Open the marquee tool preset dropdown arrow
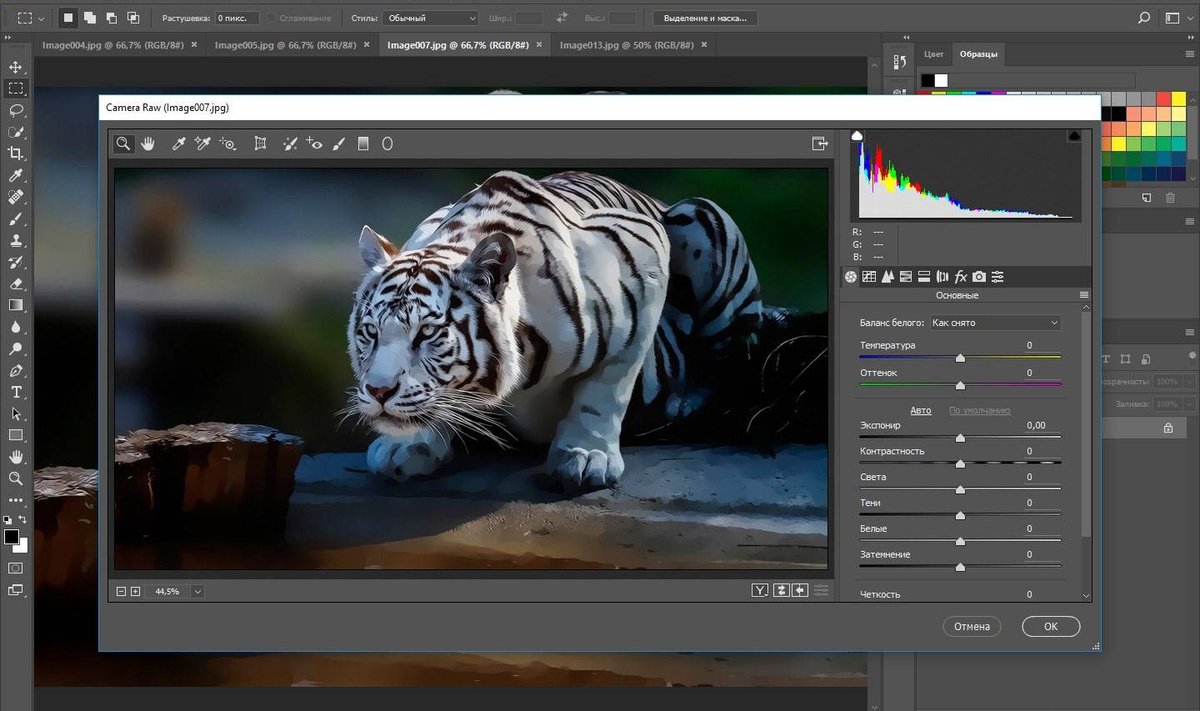1200x711 pixels. pyautogui.click(x=40, y=18)
